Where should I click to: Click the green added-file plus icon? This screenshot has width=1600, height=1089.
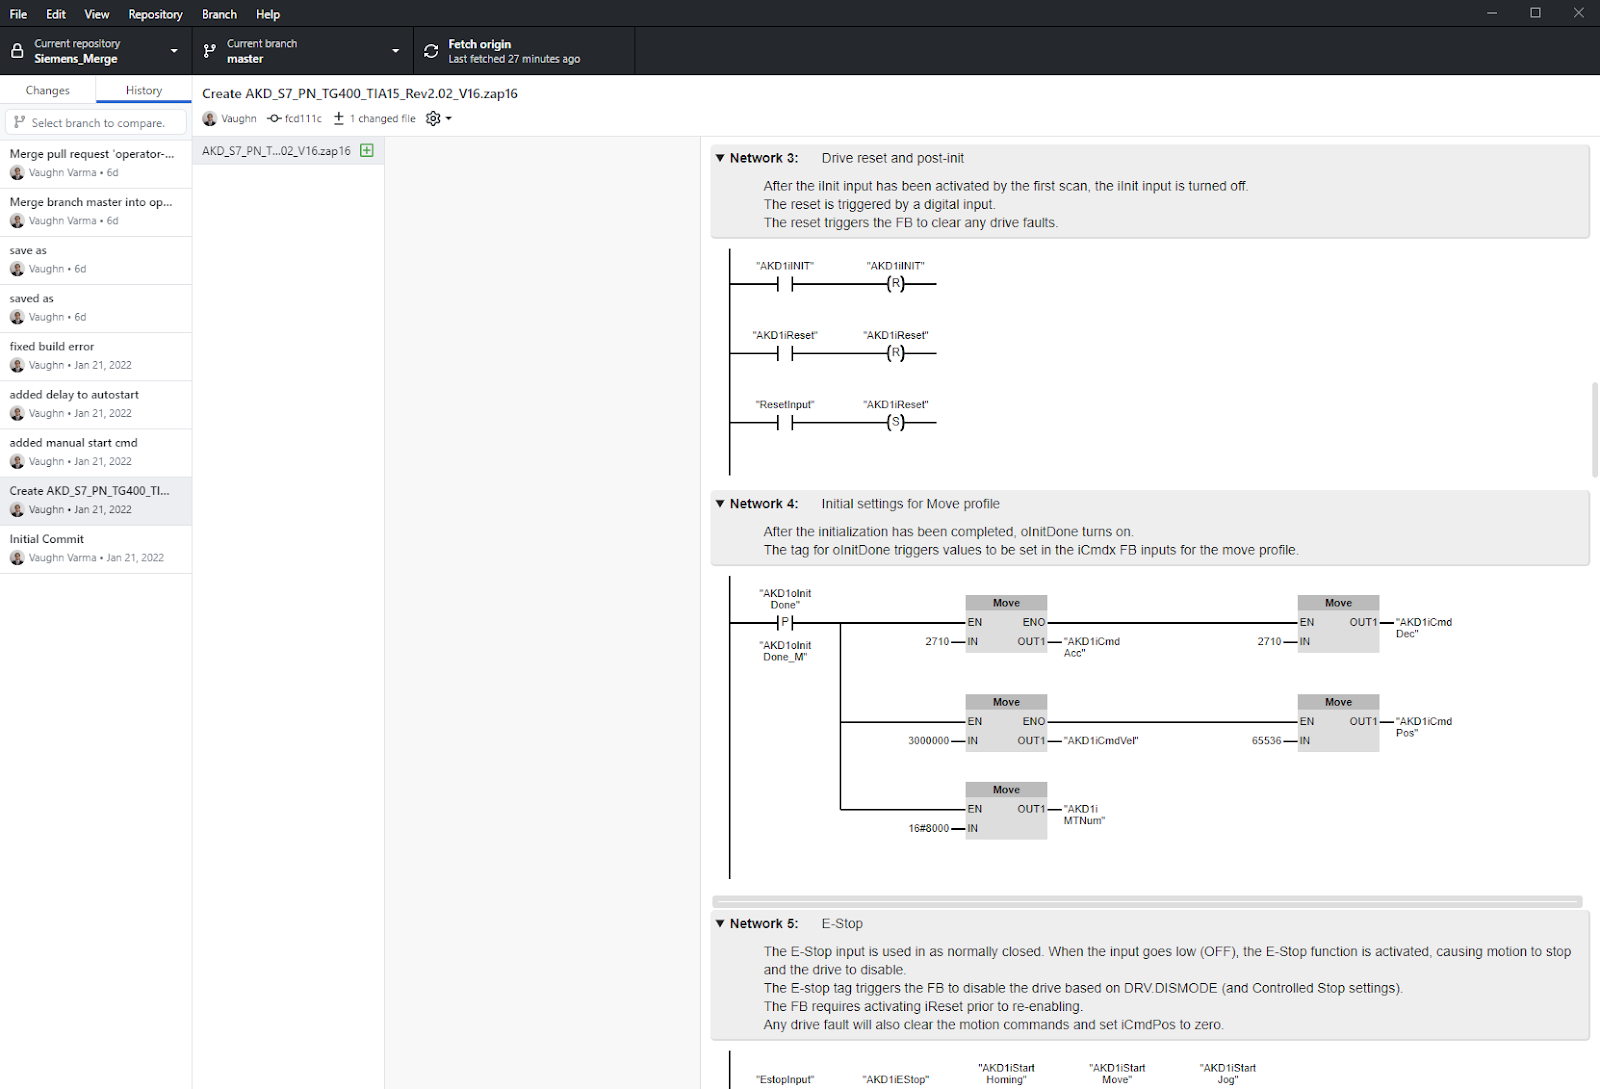pyautogui.click(x=367, y=151)
